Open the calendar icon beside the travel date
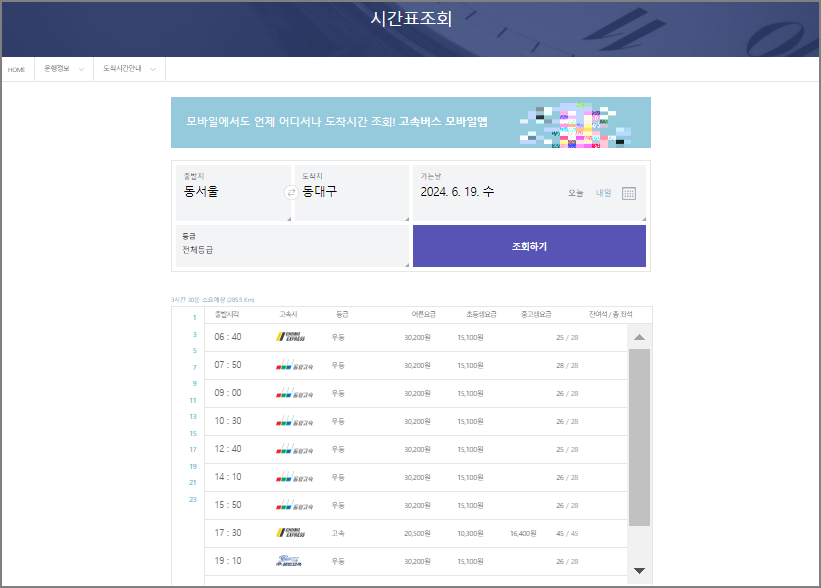Image resolution: width=821 pixels, height=588 pixels. [629, 194]
